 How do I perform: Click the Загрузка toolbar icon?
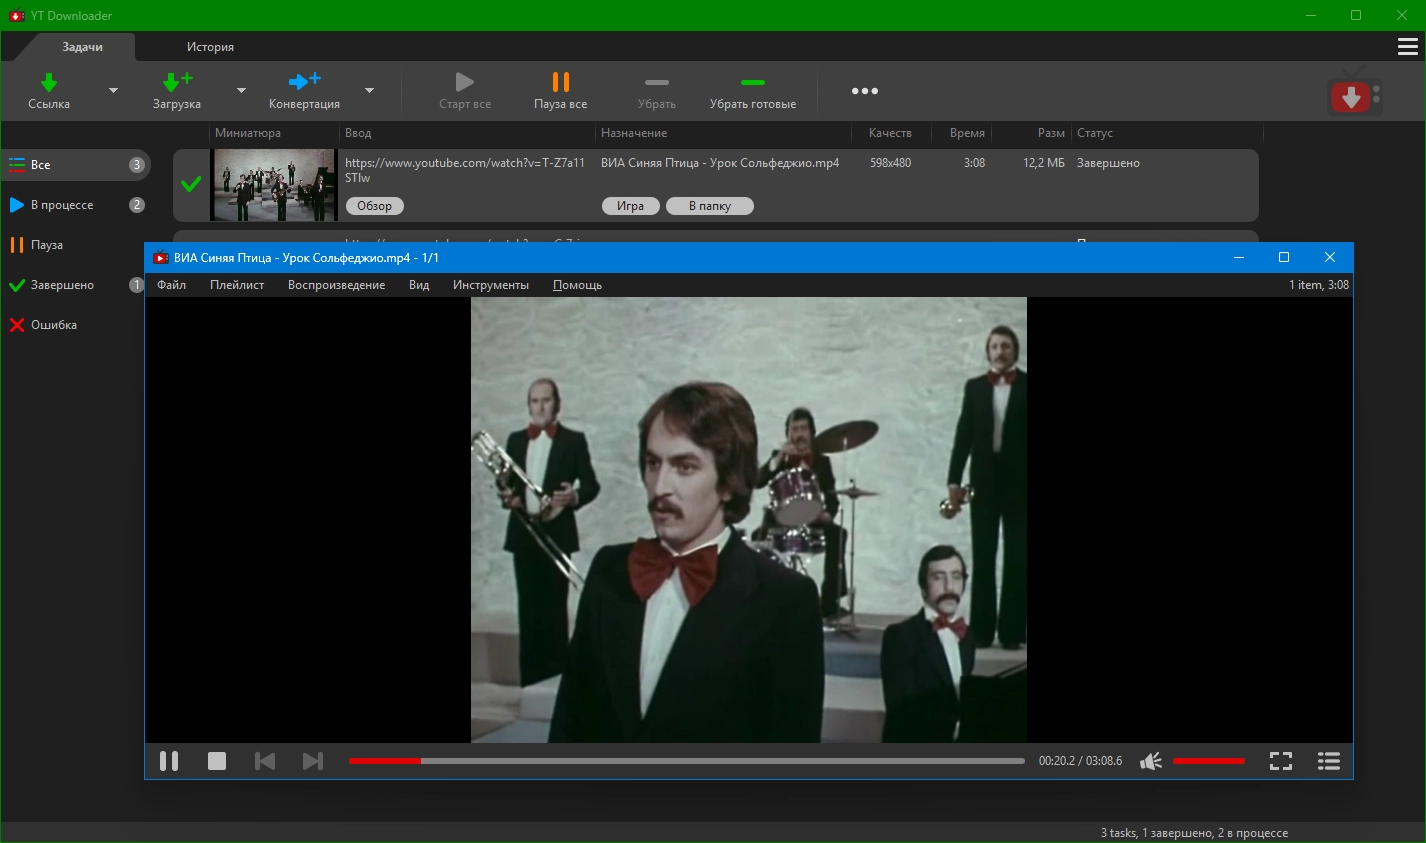[x=177, y=83]
